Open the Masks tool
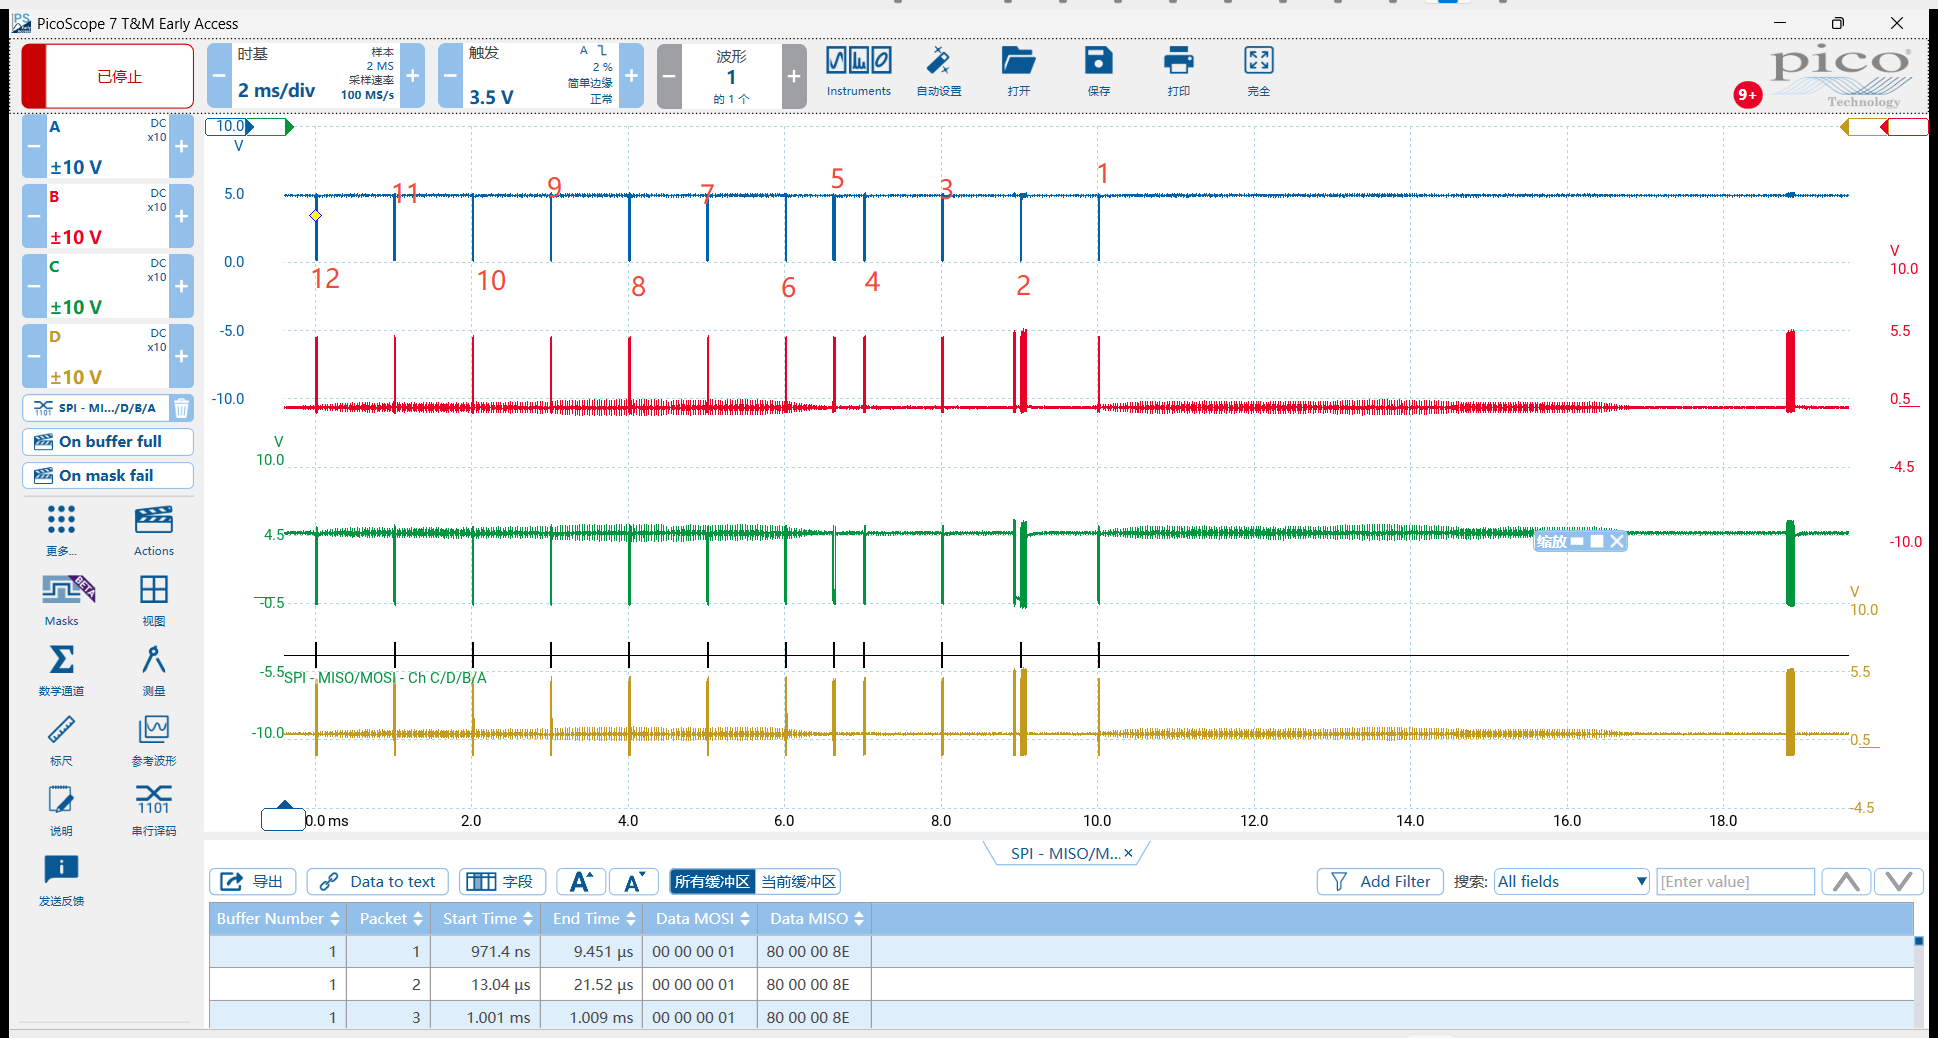Image resolution: width=1938 pixels, height=1038 pixels. click(61, 590)
